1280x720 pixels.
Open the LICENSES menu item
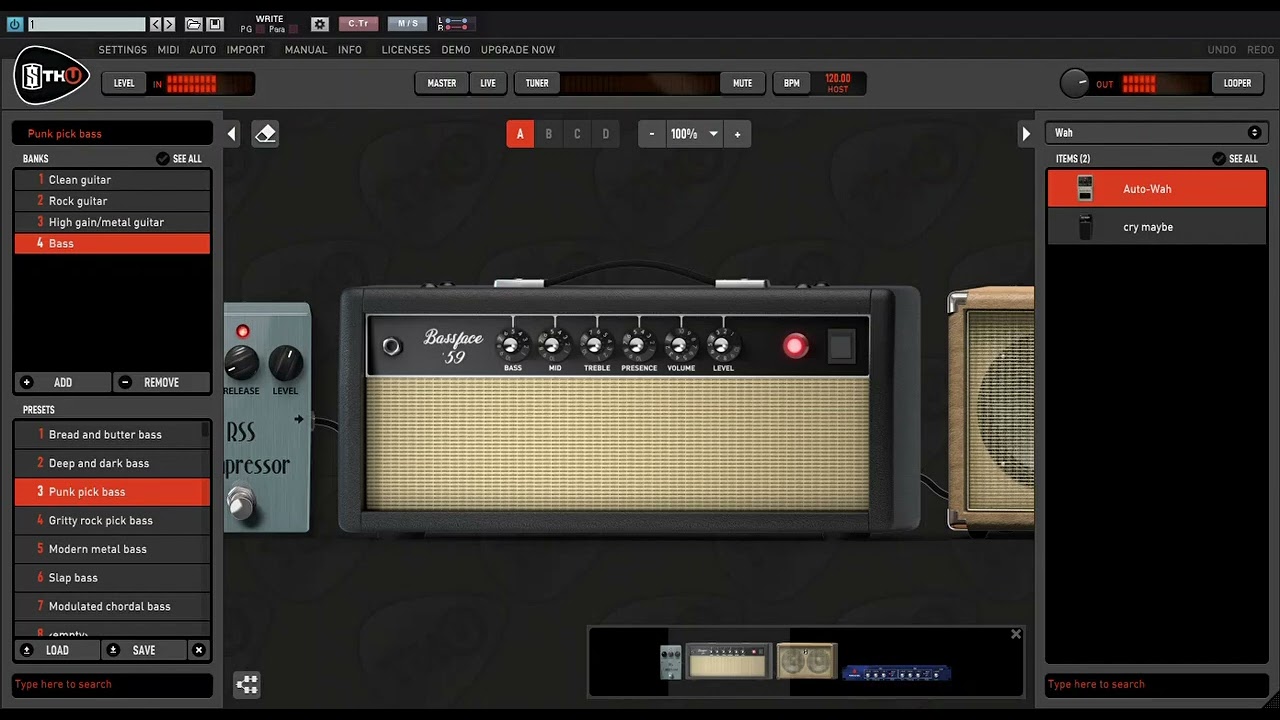click(x=406, y=50)
